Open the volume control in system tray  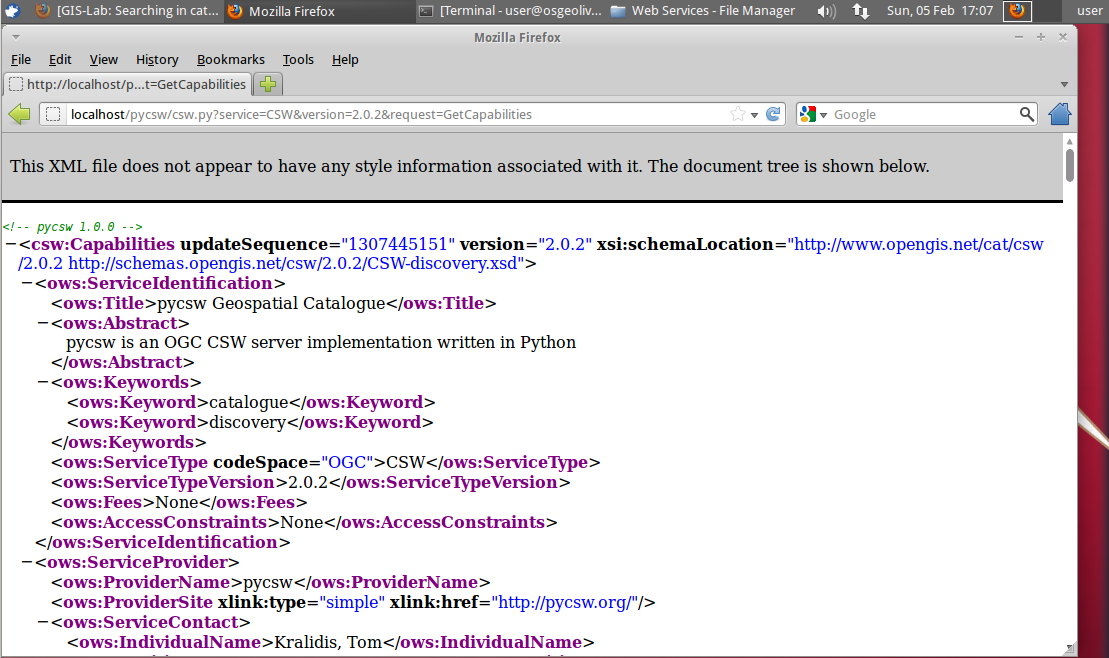825,11
